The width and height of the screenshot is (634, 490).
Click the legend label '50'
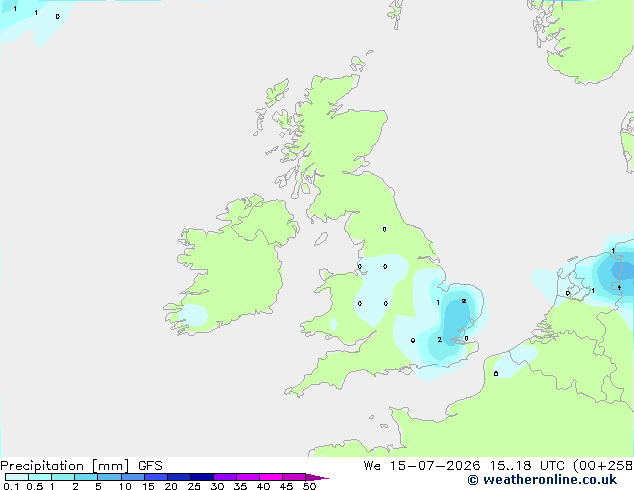click(309, 486)
